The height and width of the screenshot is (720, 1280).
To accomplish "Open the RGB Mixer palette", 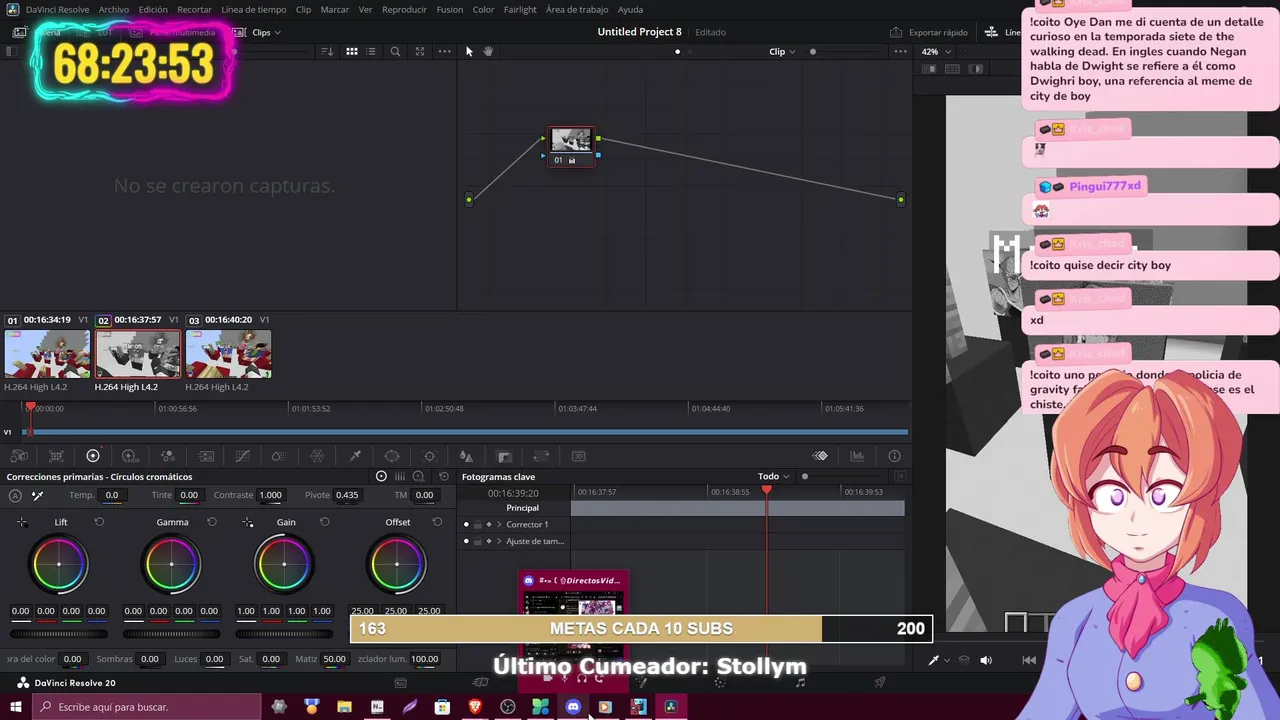I will pyautogui.click(x=167, y=456).
